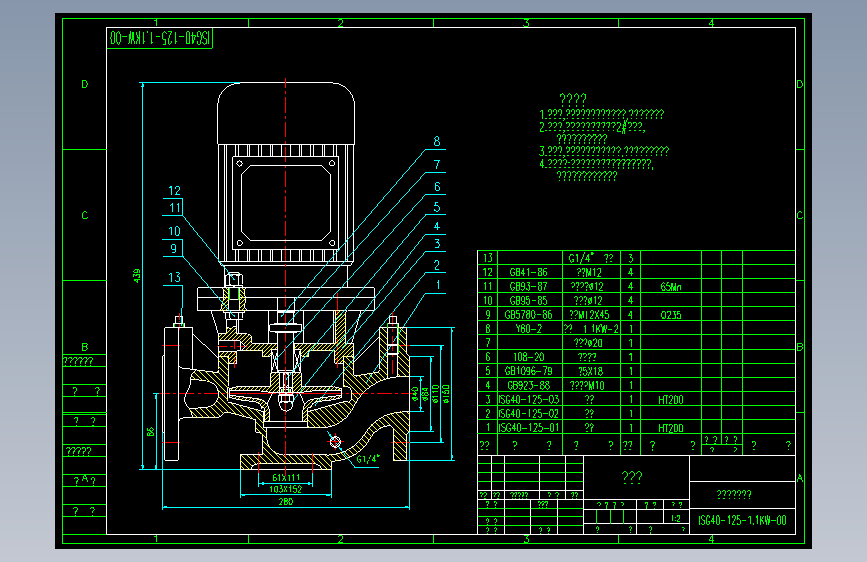Image resolution: width=867 pixels, height=562 pixels.
Task: Select part callout 8 on its leader line
Action: tap(437, 142)
